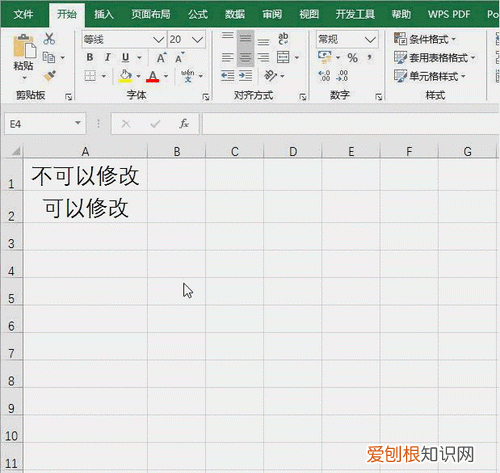Click the text orientation icon
The image size is (500, 473).
(270, 76)
